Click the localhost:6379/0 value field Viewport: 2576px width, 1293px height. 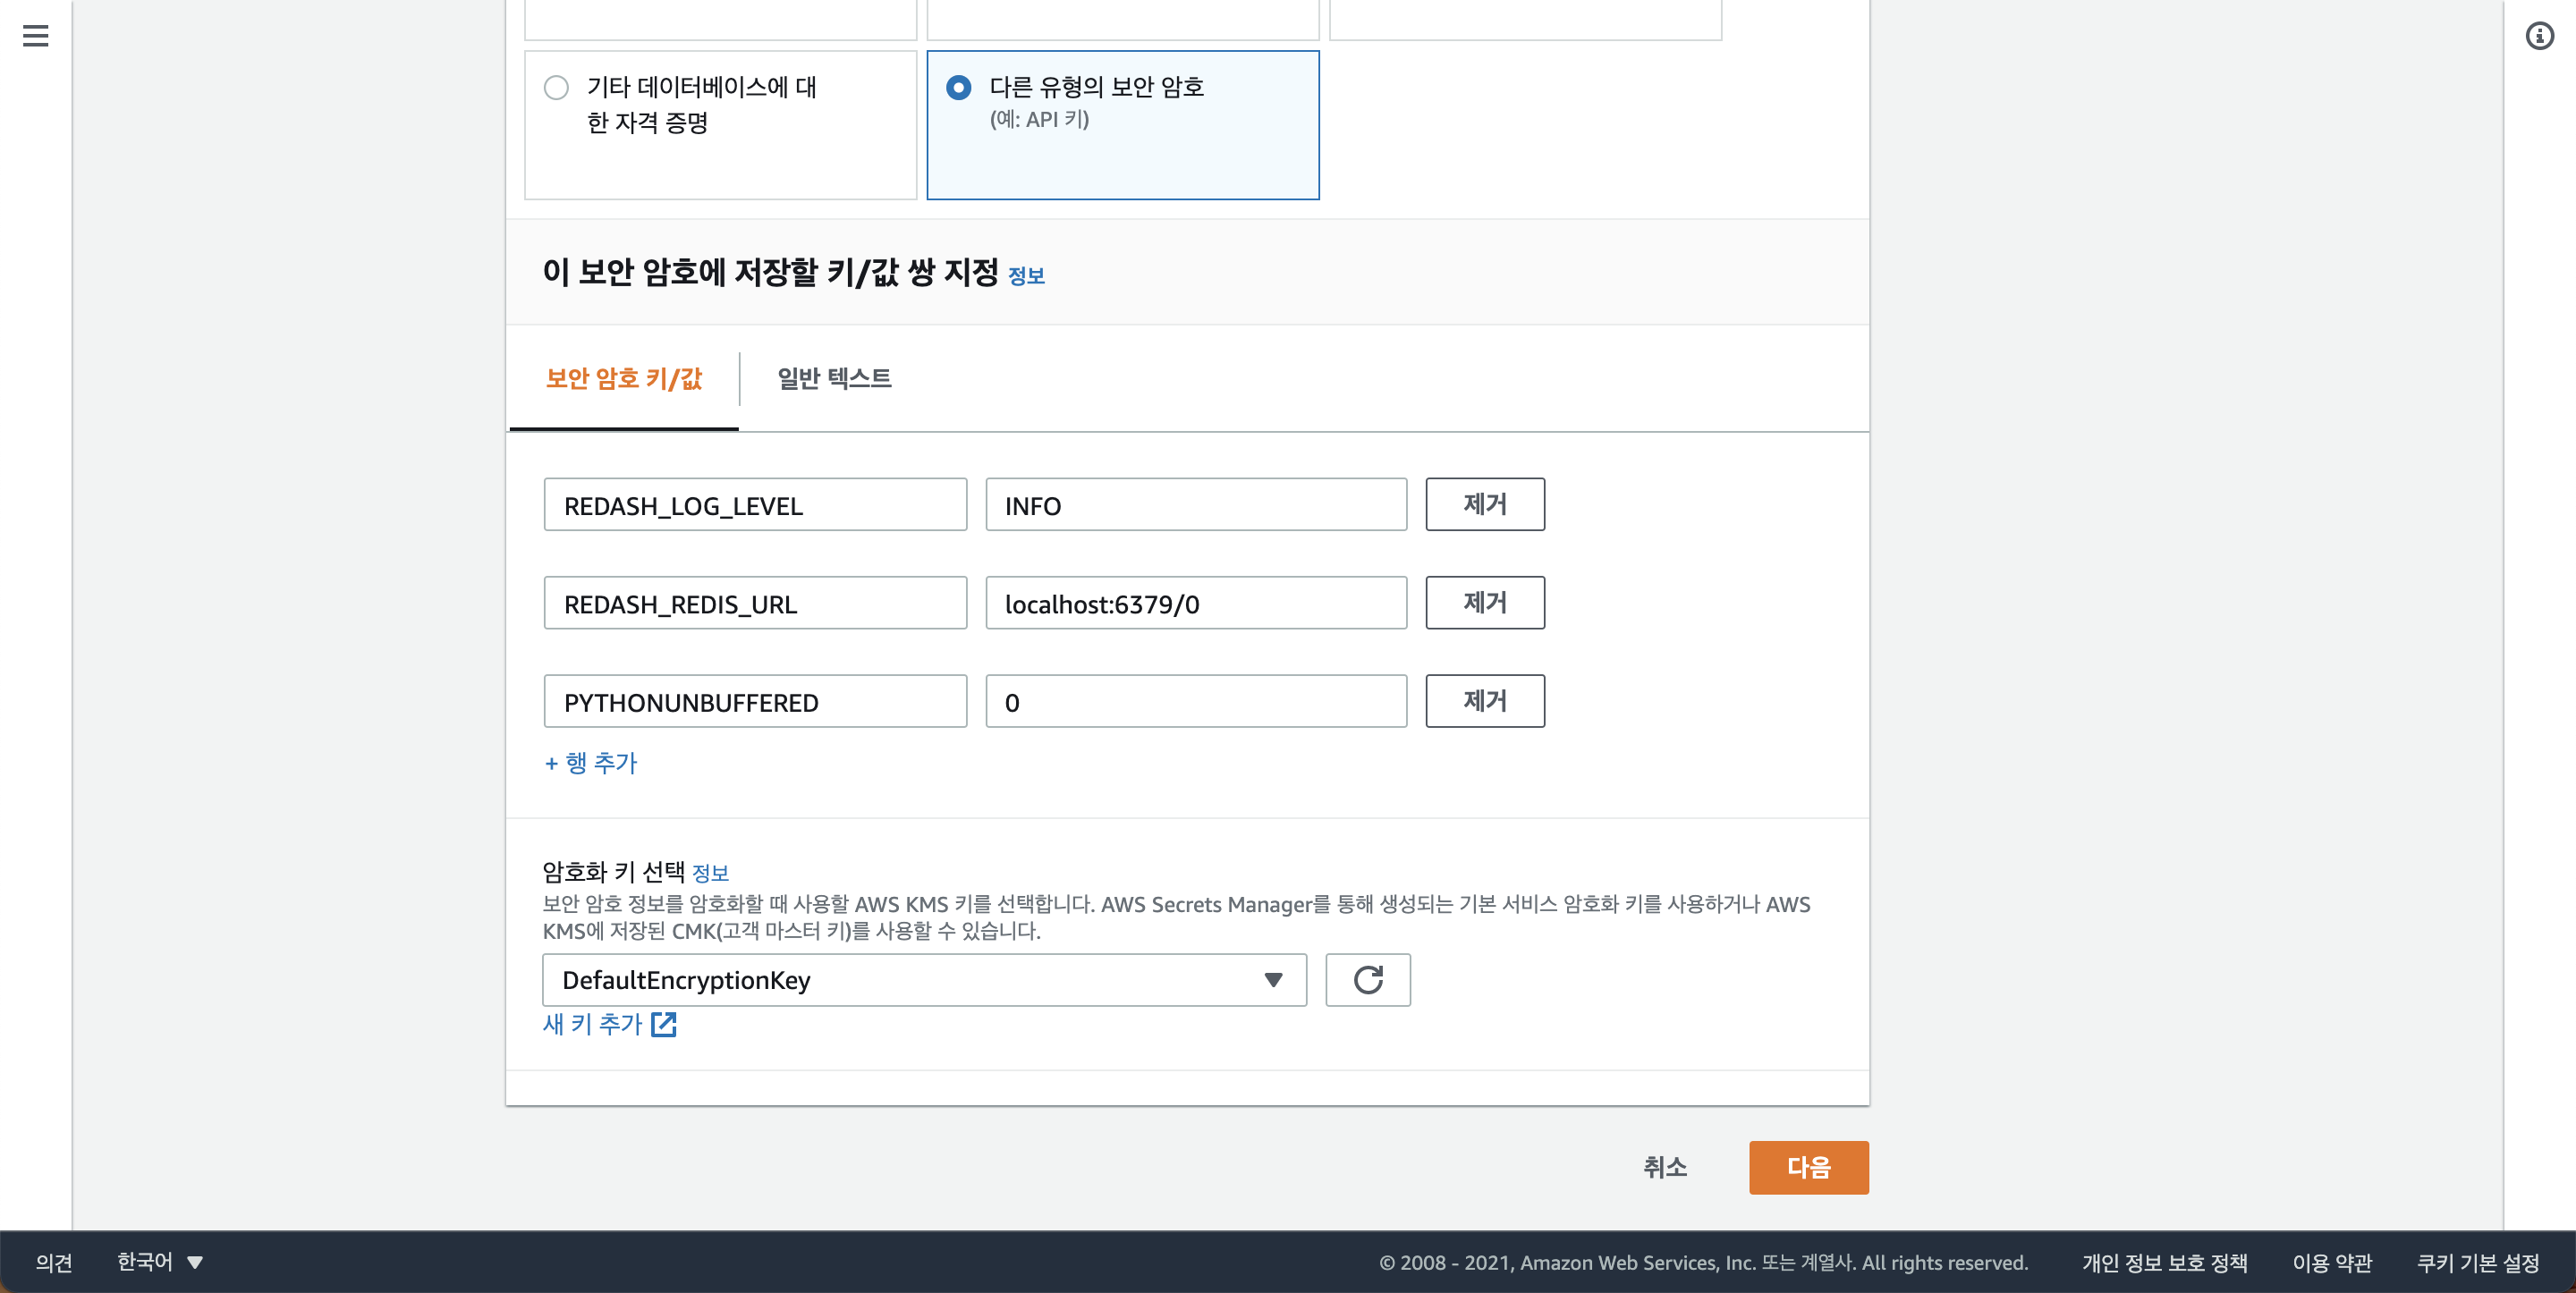tap(1195, 603)
